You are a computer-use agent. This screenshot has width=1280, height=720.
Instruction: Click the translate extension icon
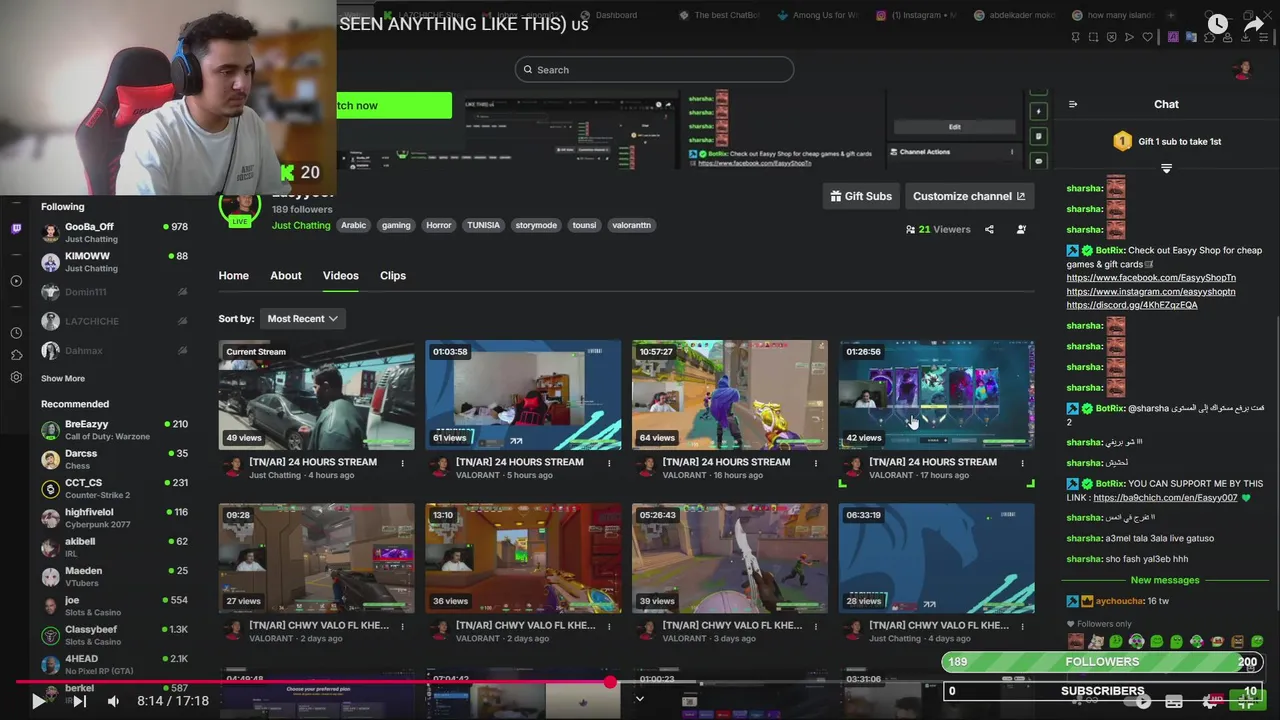(x=1191, y=37)
